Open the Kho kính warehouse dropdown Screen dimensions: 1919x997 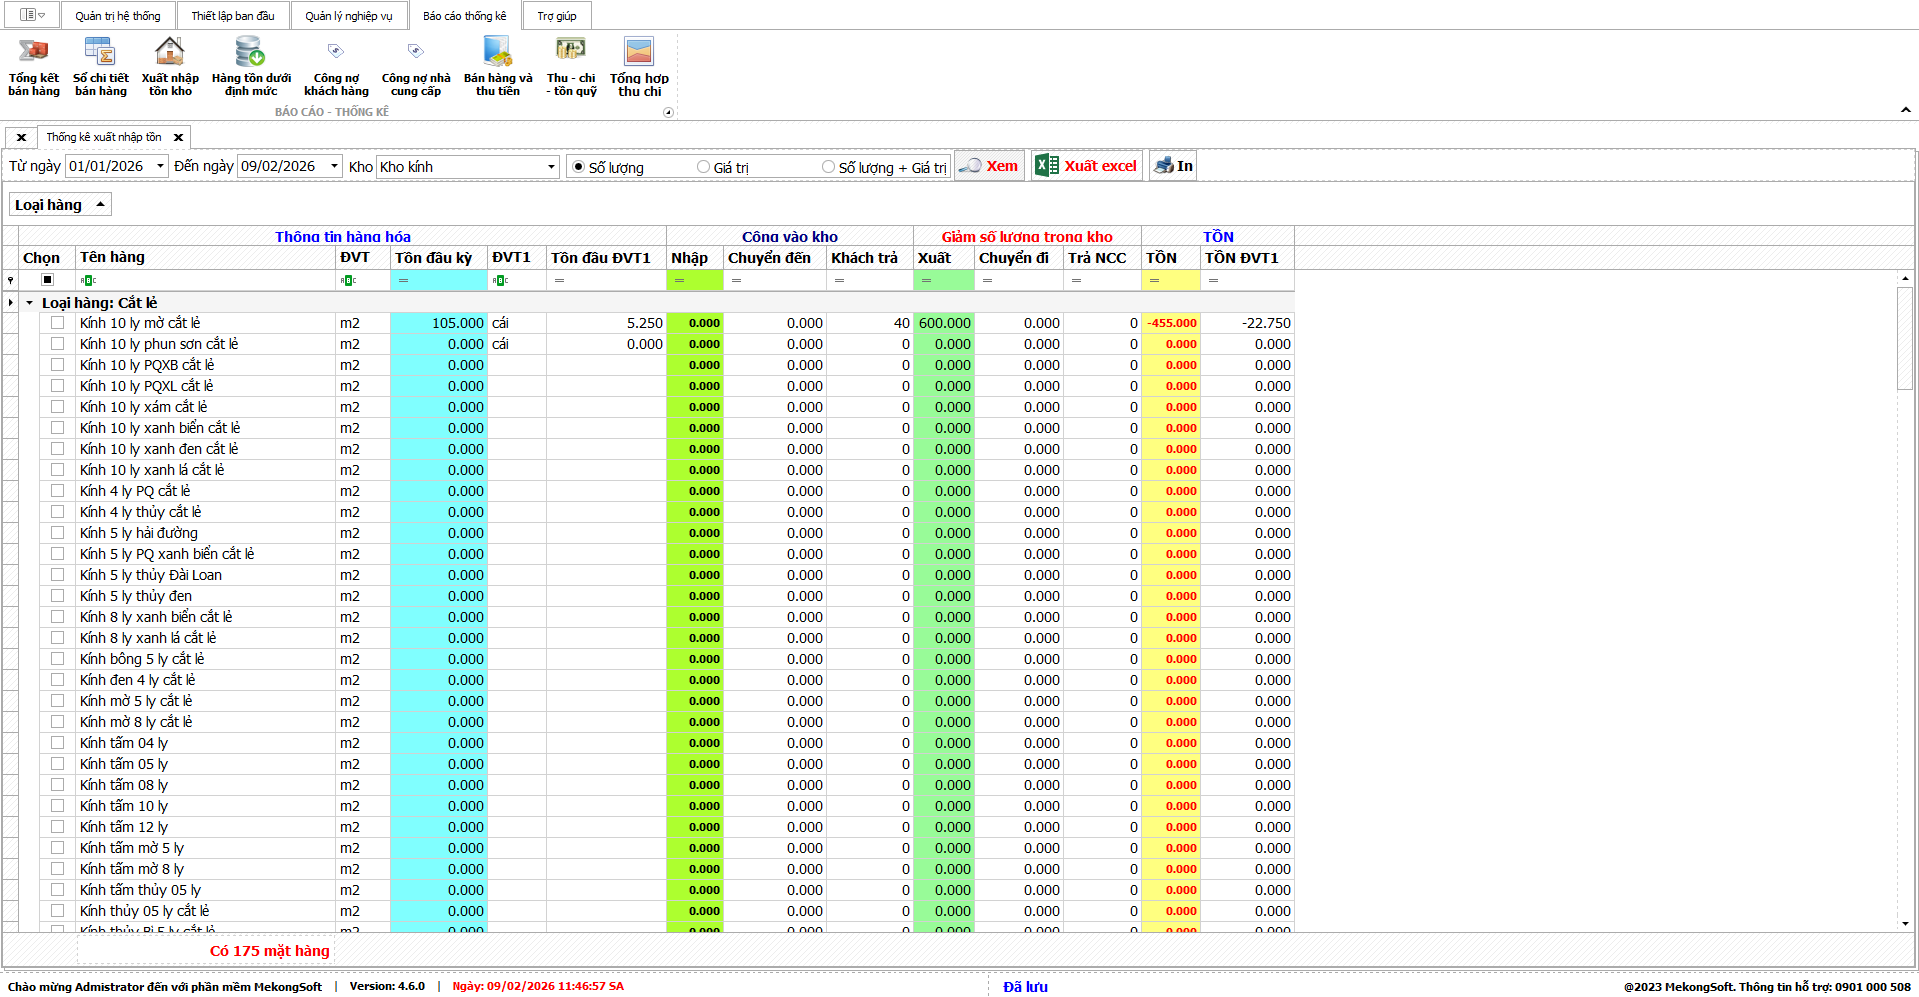pyautogui.click(x=551, y=167)
